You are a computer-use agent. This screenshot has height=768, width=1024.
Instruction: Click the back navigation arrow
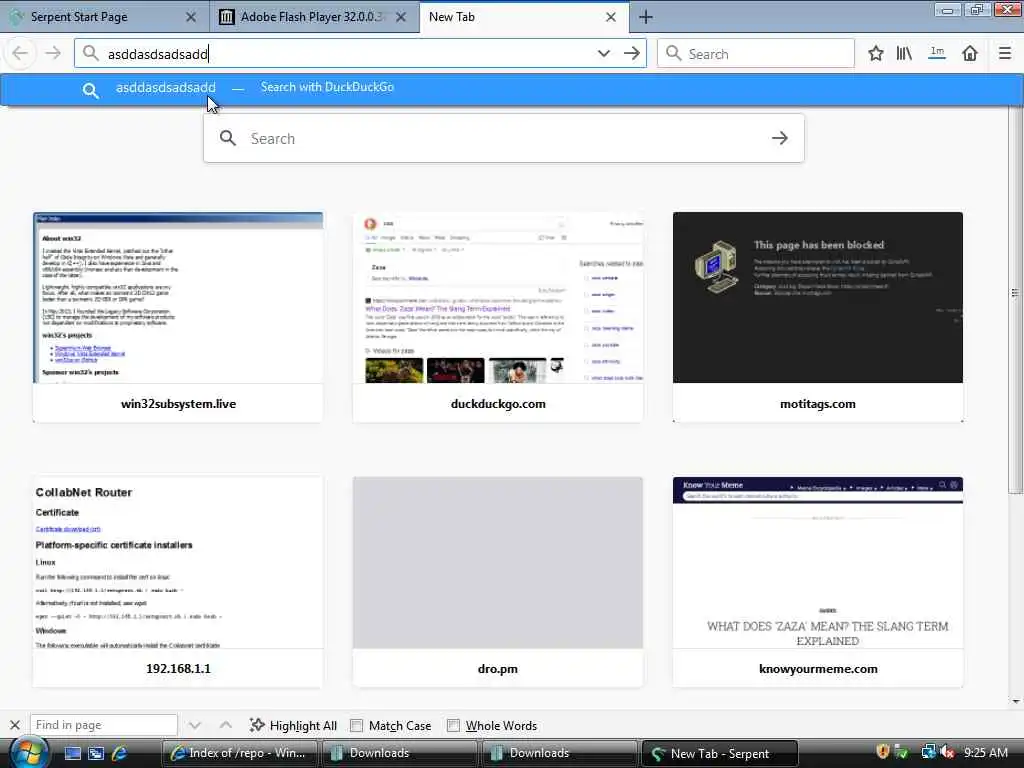coord(21,54)
